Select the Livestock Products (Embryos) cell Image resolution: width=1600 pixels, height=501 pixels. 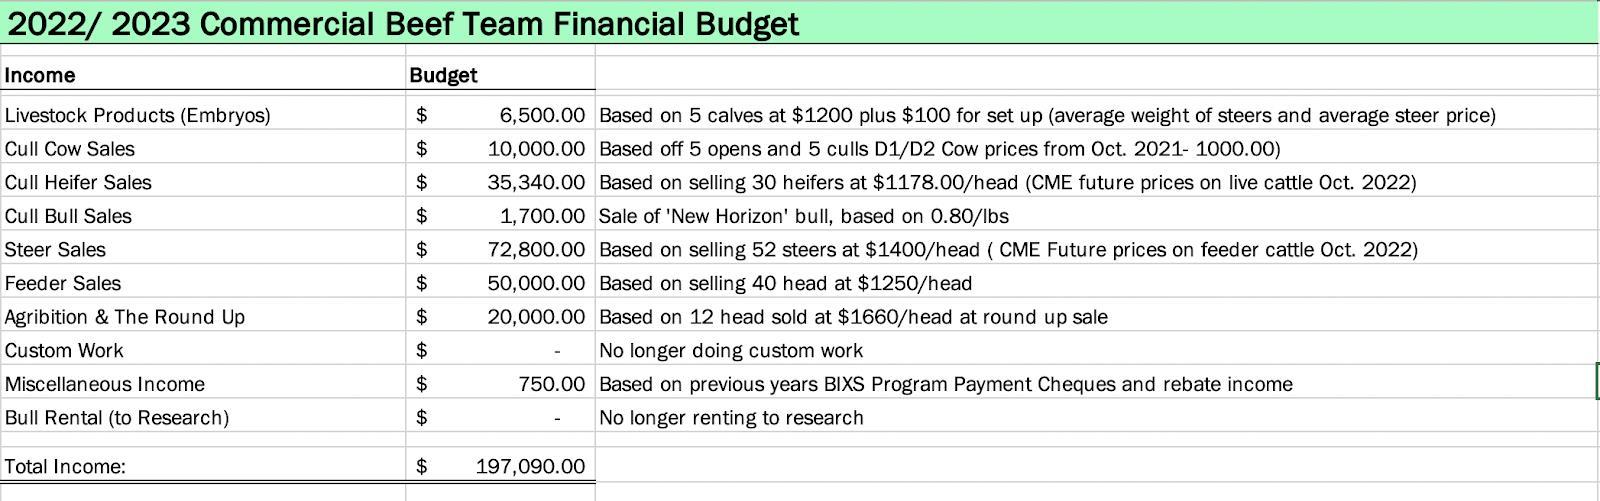(138, 115)
